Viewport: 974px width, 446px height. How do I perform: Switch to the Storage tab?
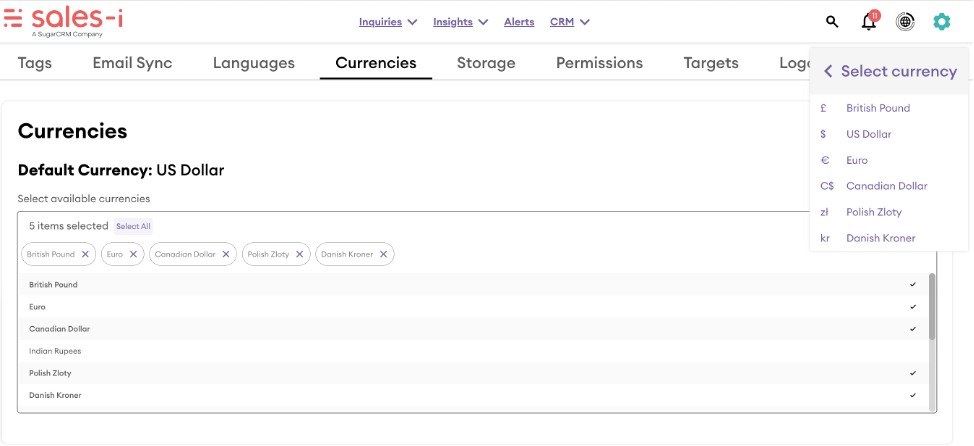[x=486, y=63]
